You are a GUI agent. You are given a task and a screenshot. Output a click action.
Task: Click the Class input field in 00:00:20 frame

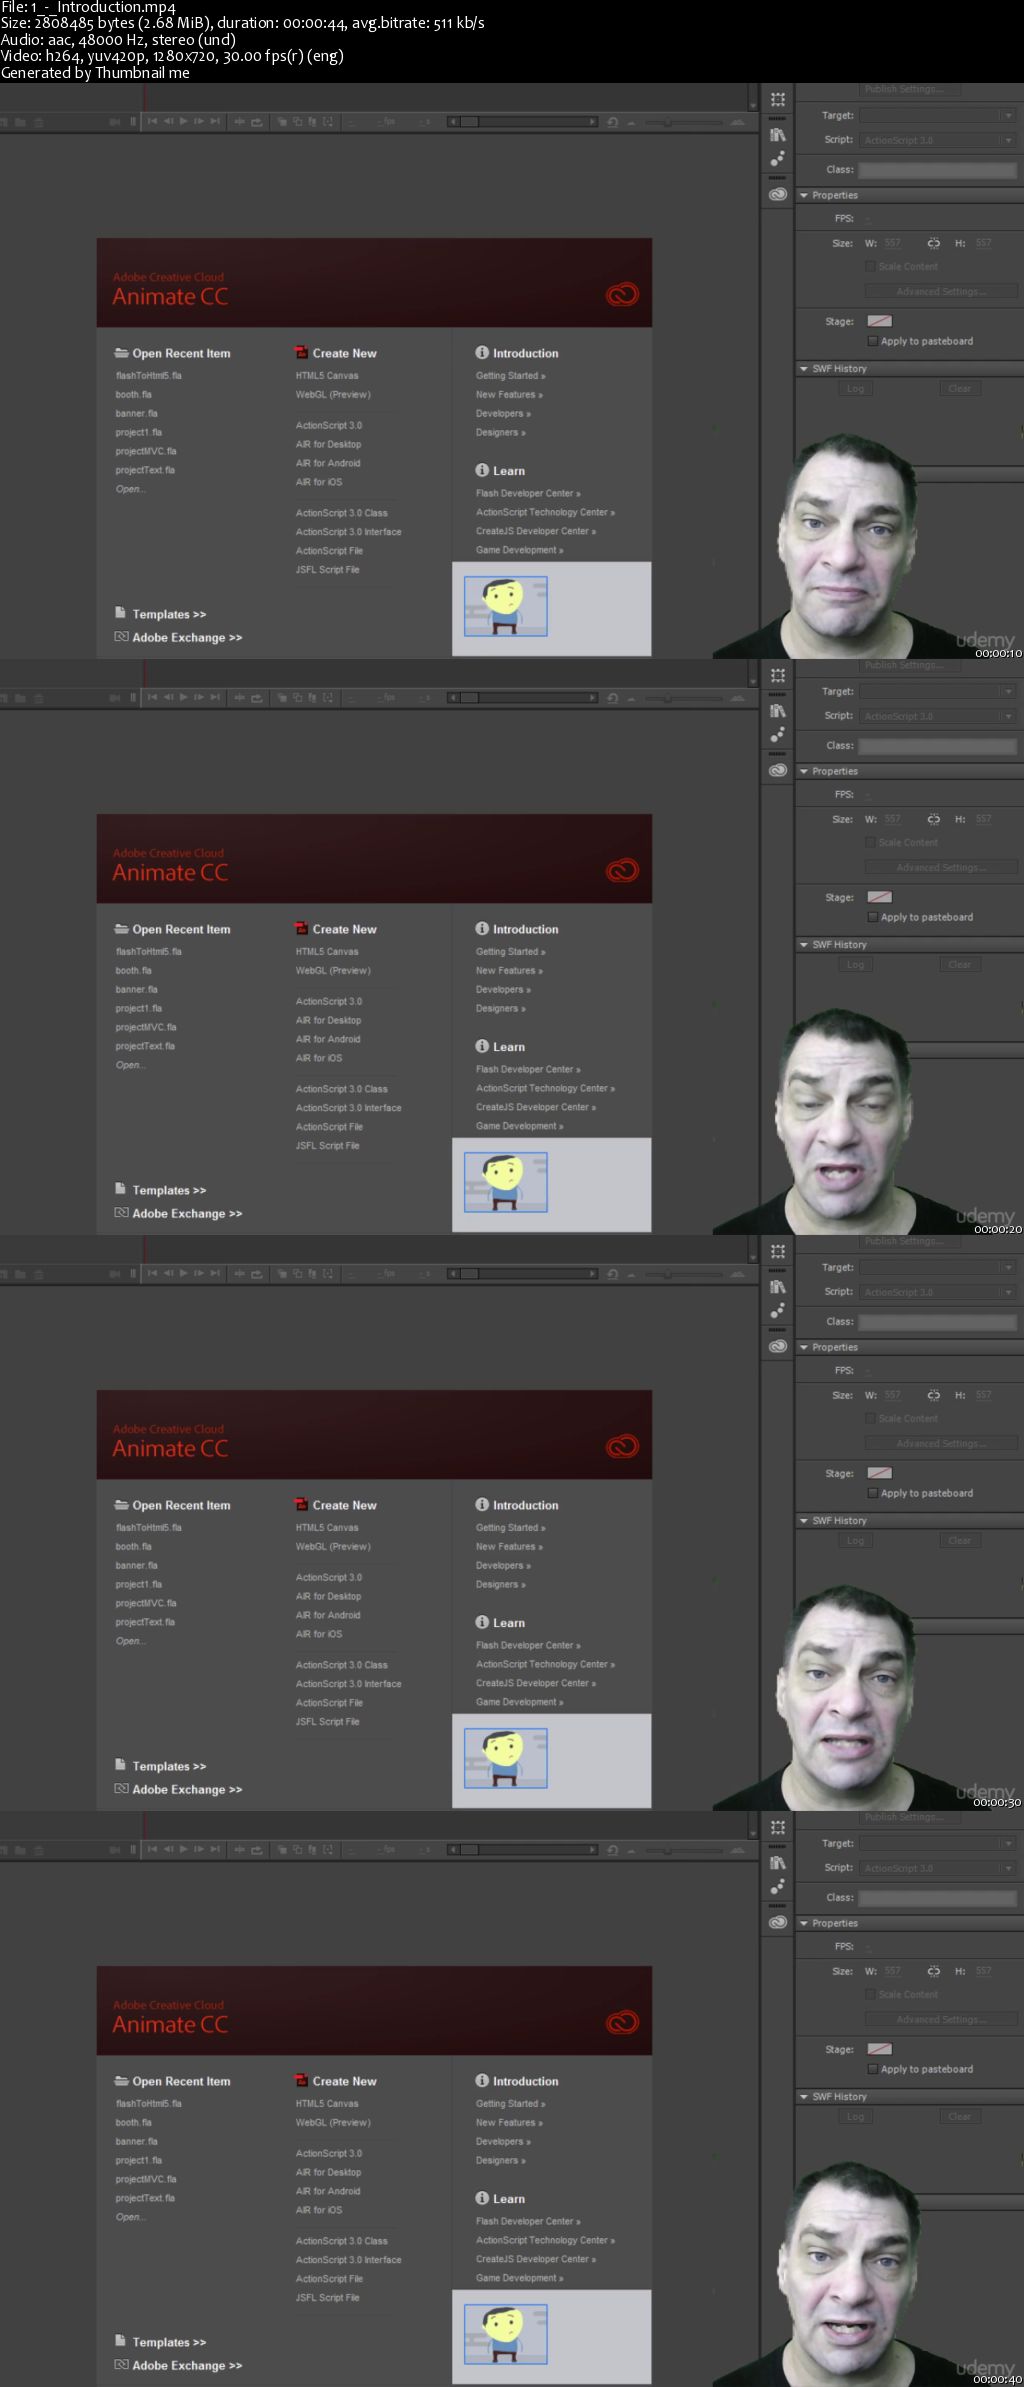tap(938, 746)
